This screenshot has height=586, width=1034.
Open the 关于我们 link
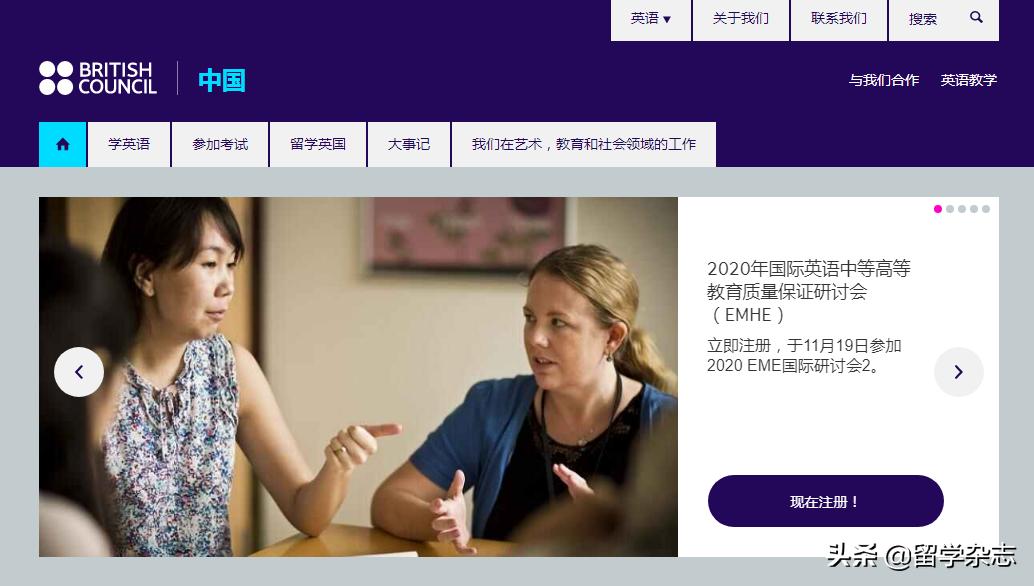741,19
